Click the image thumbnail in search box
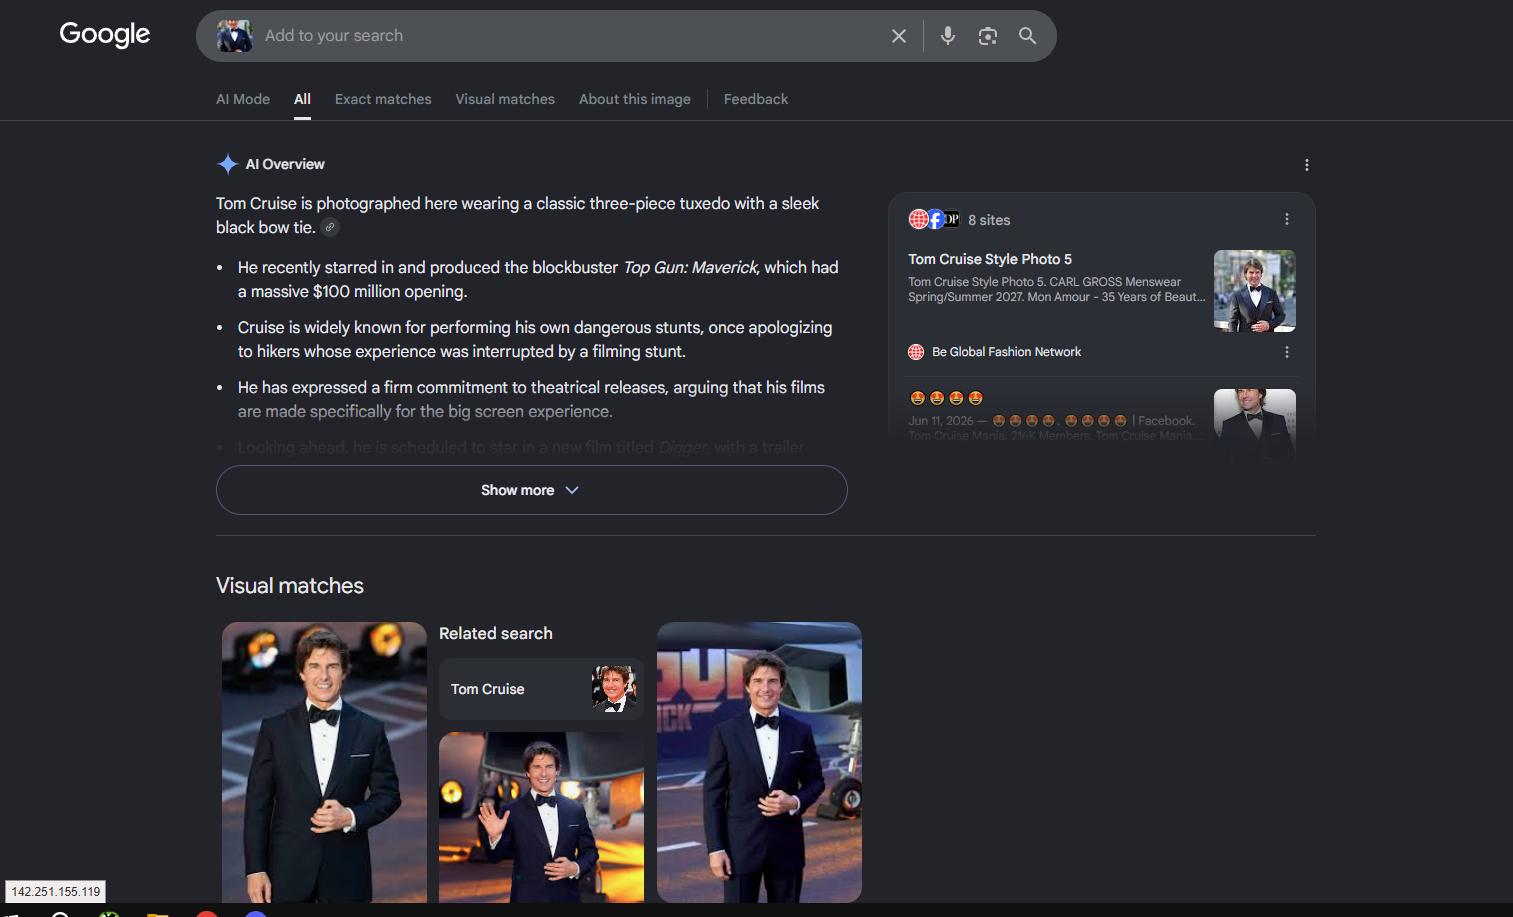Screen dimensions: 1513x917 (x=235, y=36)
